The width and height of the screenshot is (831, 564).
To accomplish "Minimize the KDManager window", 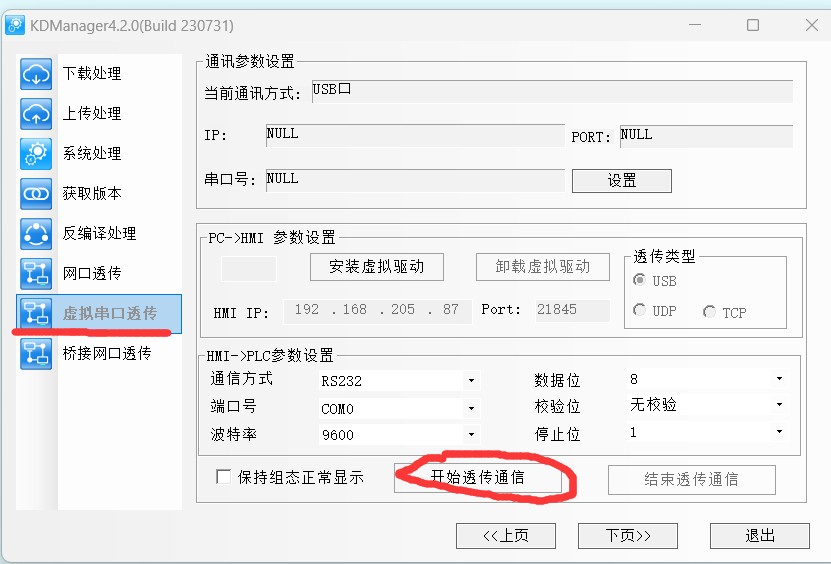I will tap(695, 25).
